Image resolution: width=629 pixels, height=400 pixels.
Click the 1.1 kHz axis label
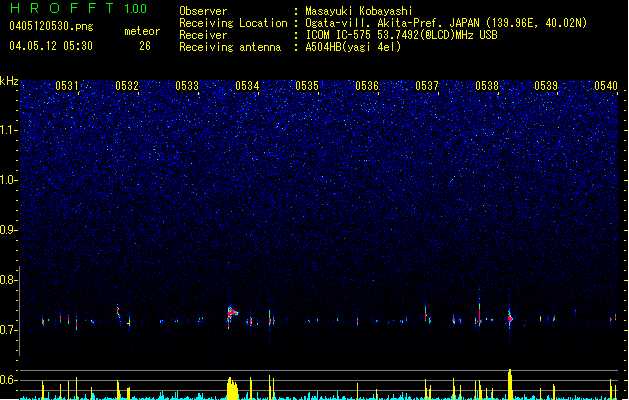click(9, 130)
